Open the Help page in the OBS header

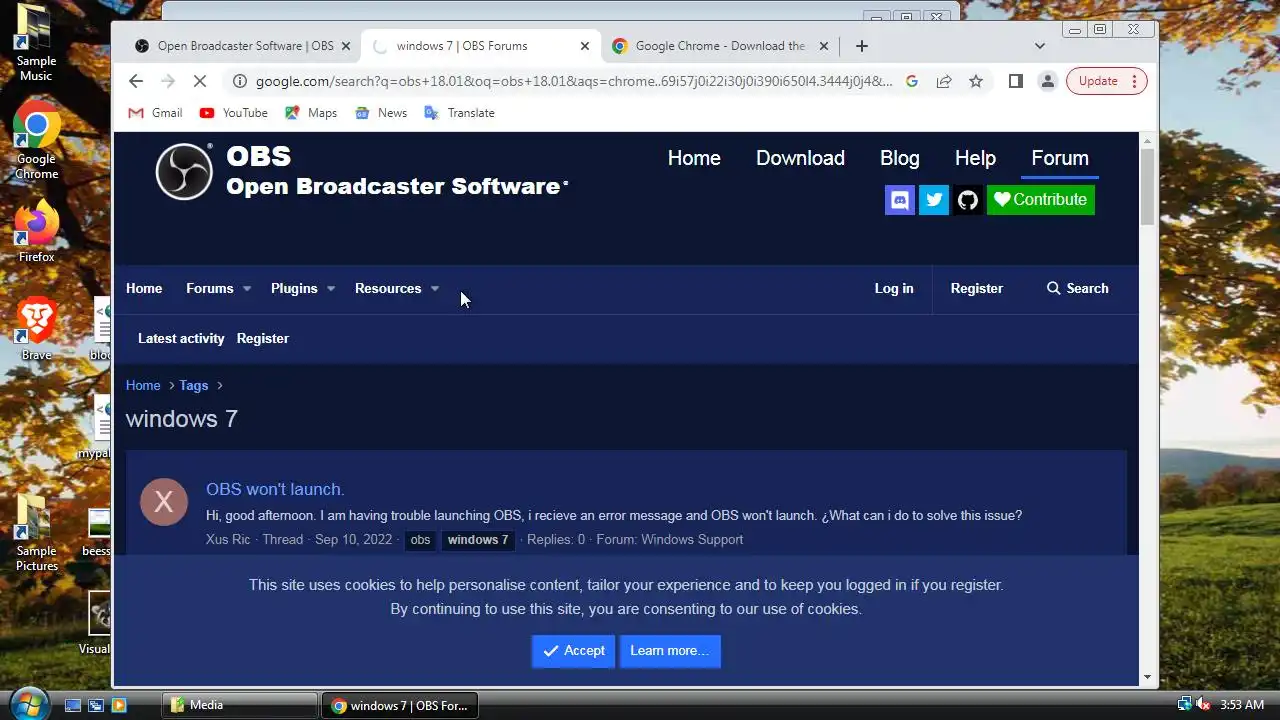975,158
